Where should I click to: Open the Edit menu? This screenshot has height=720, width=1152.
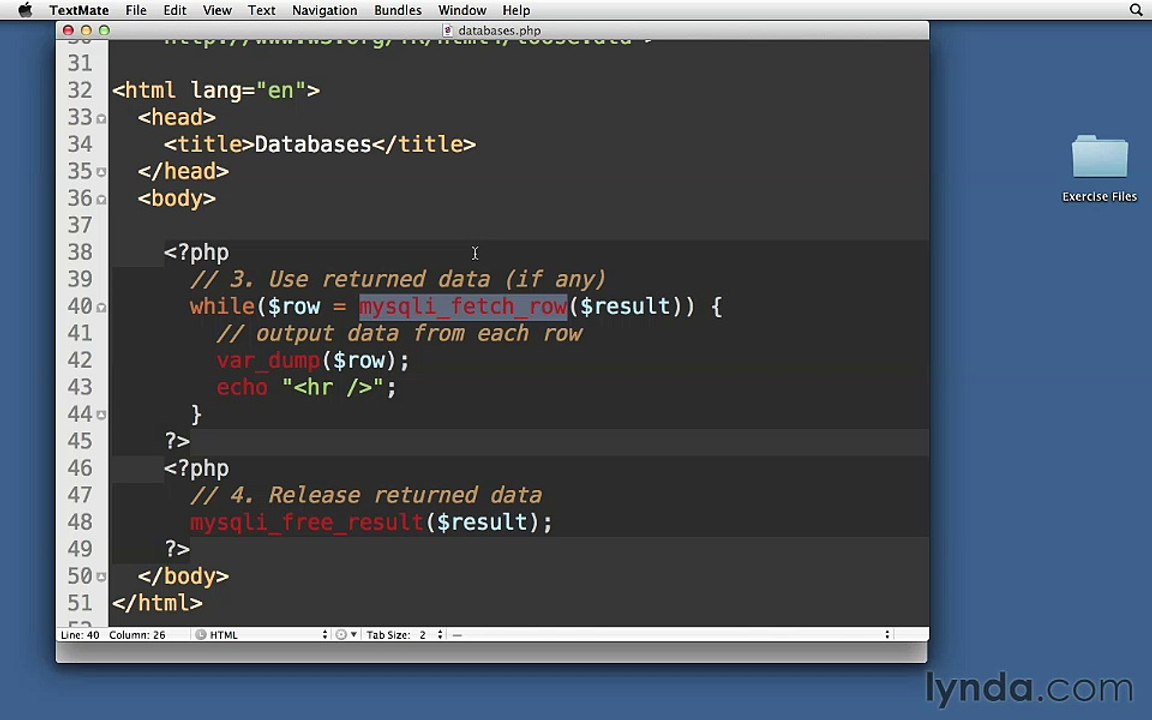point(175,10)
